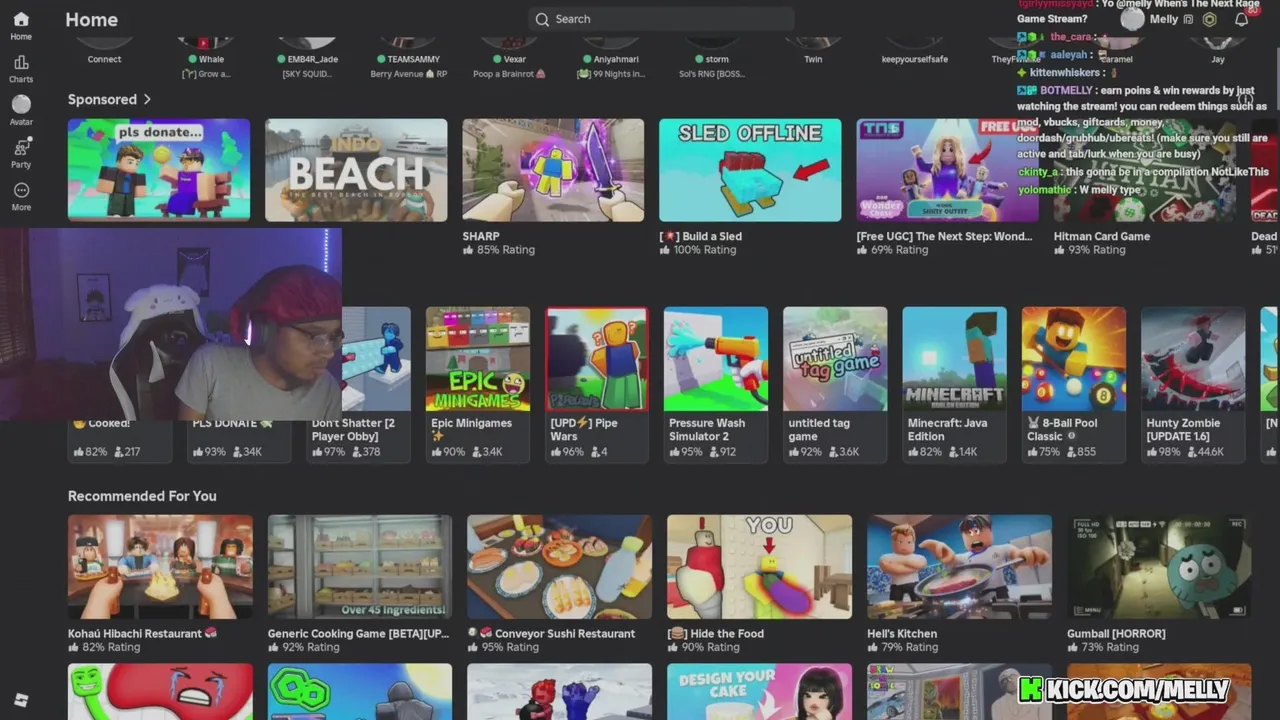Click the search magnifier icon
The height and width of the screenshot is (720, 1280).
[x=542, y=19]
